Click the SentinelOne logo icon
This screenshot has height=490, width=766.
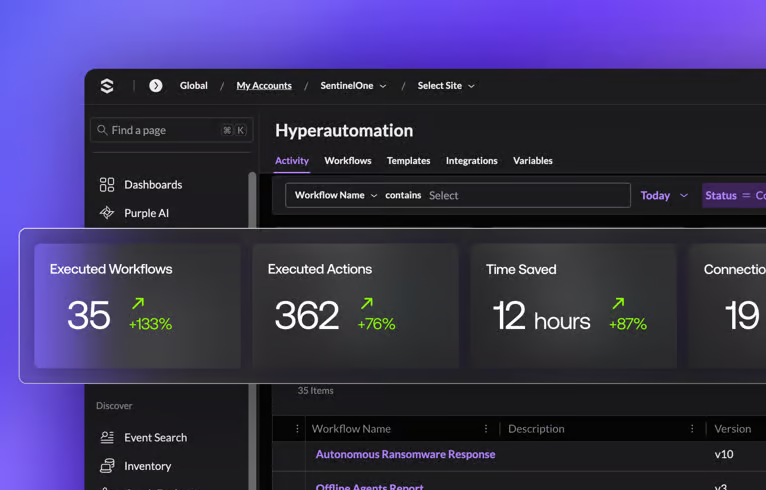point(107,86)
